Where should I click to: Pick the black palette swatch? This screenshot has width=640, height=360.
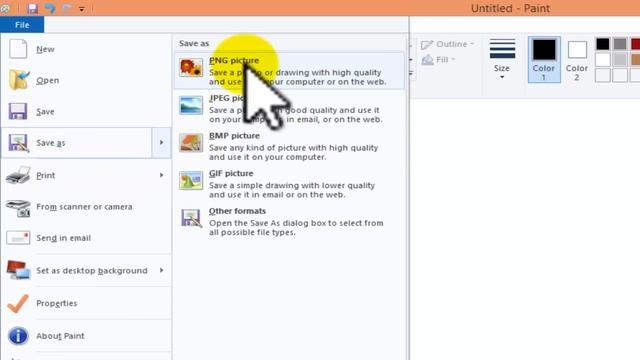(x=602, y=44)
